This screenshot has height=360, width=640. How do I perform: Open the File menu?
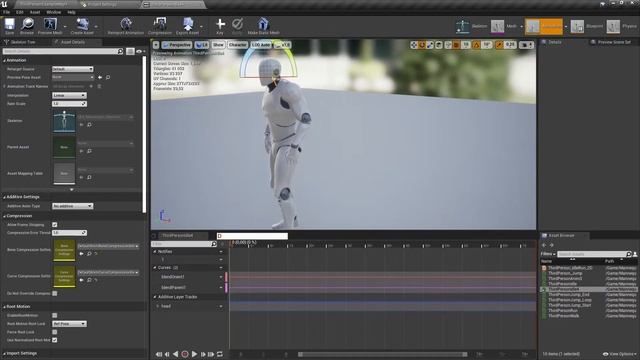tap(7, 12)
